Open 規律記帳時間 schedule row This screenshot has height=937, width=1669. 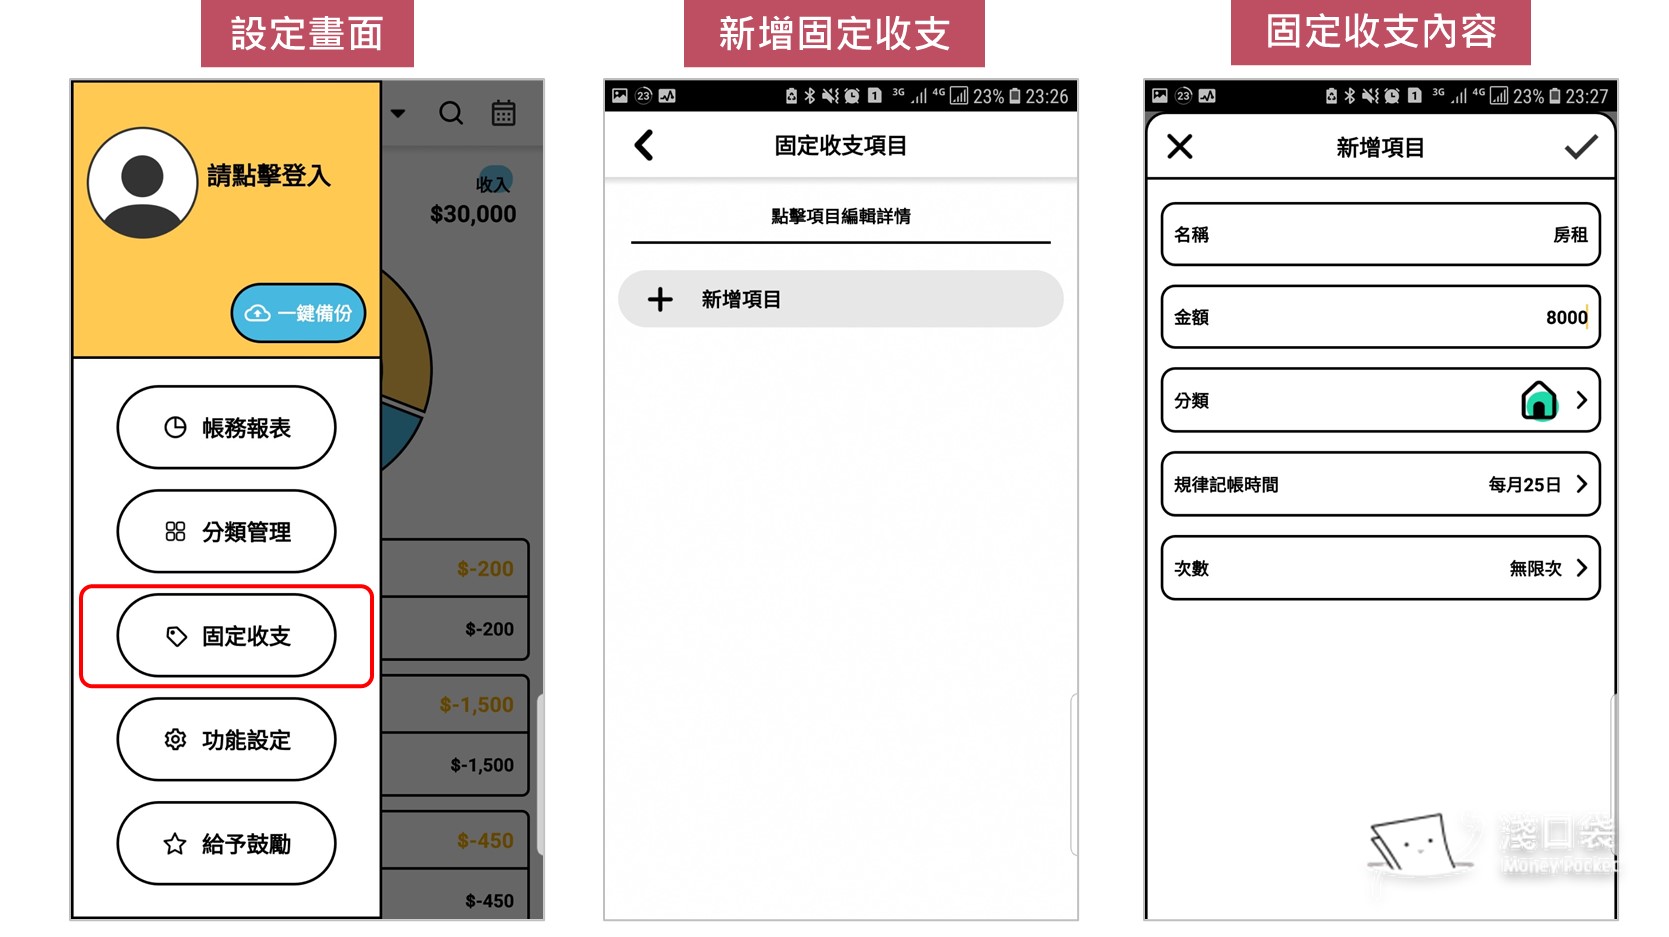(x=1380, y=484)
